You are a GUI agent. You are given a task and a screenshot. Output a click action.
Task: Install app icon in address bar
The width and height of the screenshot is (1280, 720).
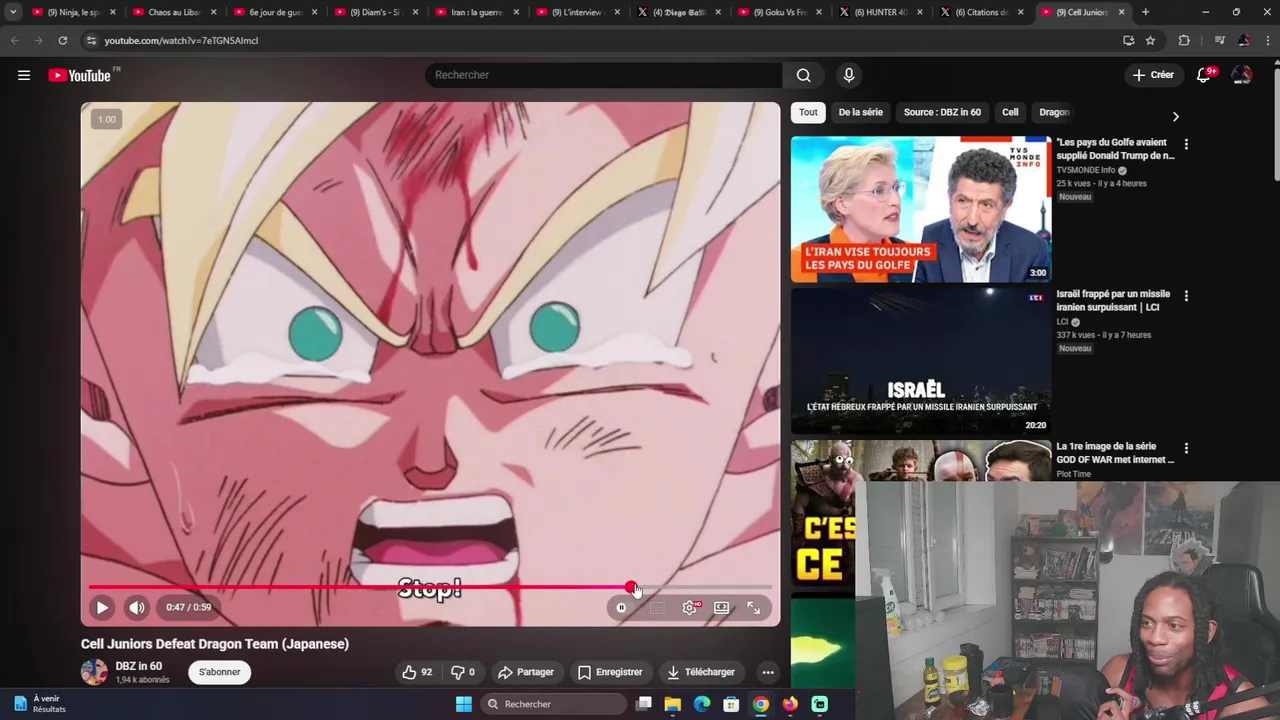click(1128, 40)
